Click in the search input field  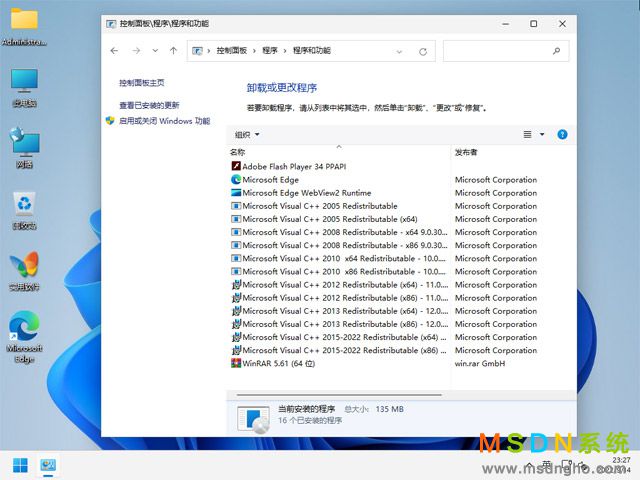506,51
